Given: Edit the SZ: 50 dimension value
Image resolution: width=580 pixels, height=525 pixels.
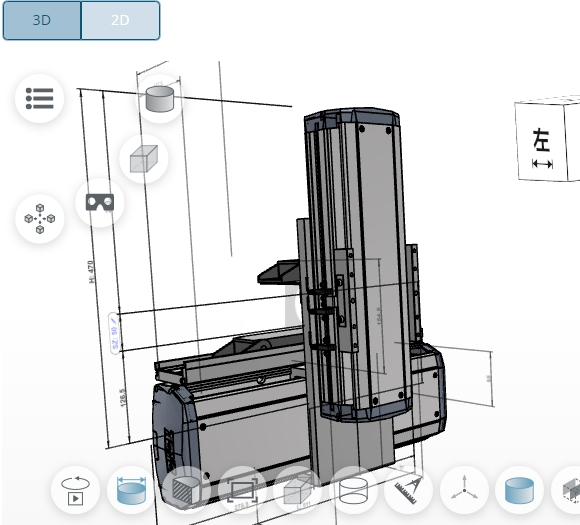Looking at the screenshot, I should coord(115,333).
